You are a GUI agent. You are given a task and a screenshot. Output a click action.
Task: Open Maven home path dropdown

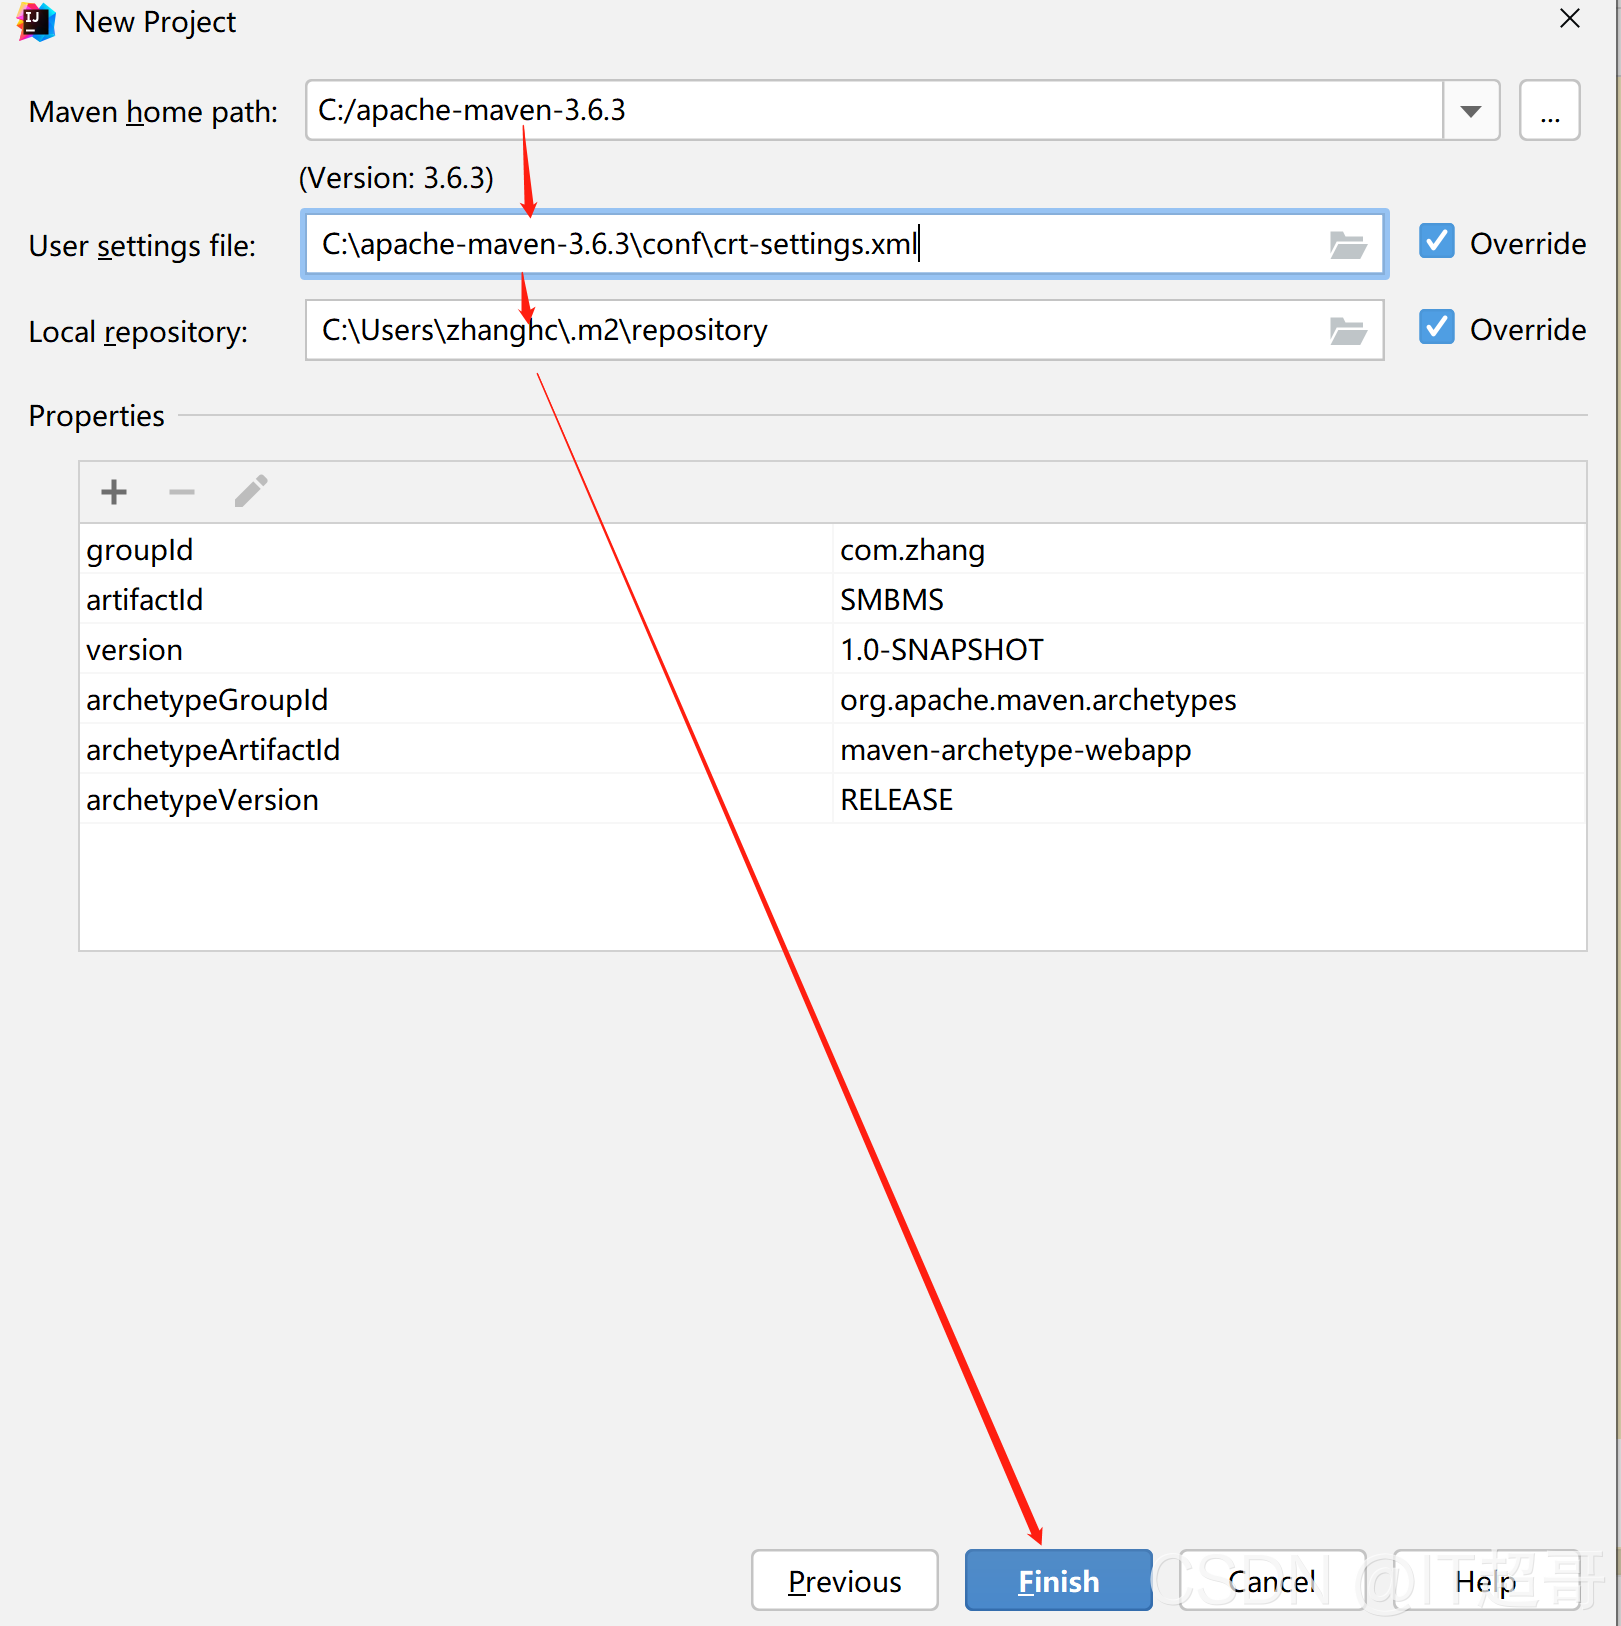coord(1471,111)
